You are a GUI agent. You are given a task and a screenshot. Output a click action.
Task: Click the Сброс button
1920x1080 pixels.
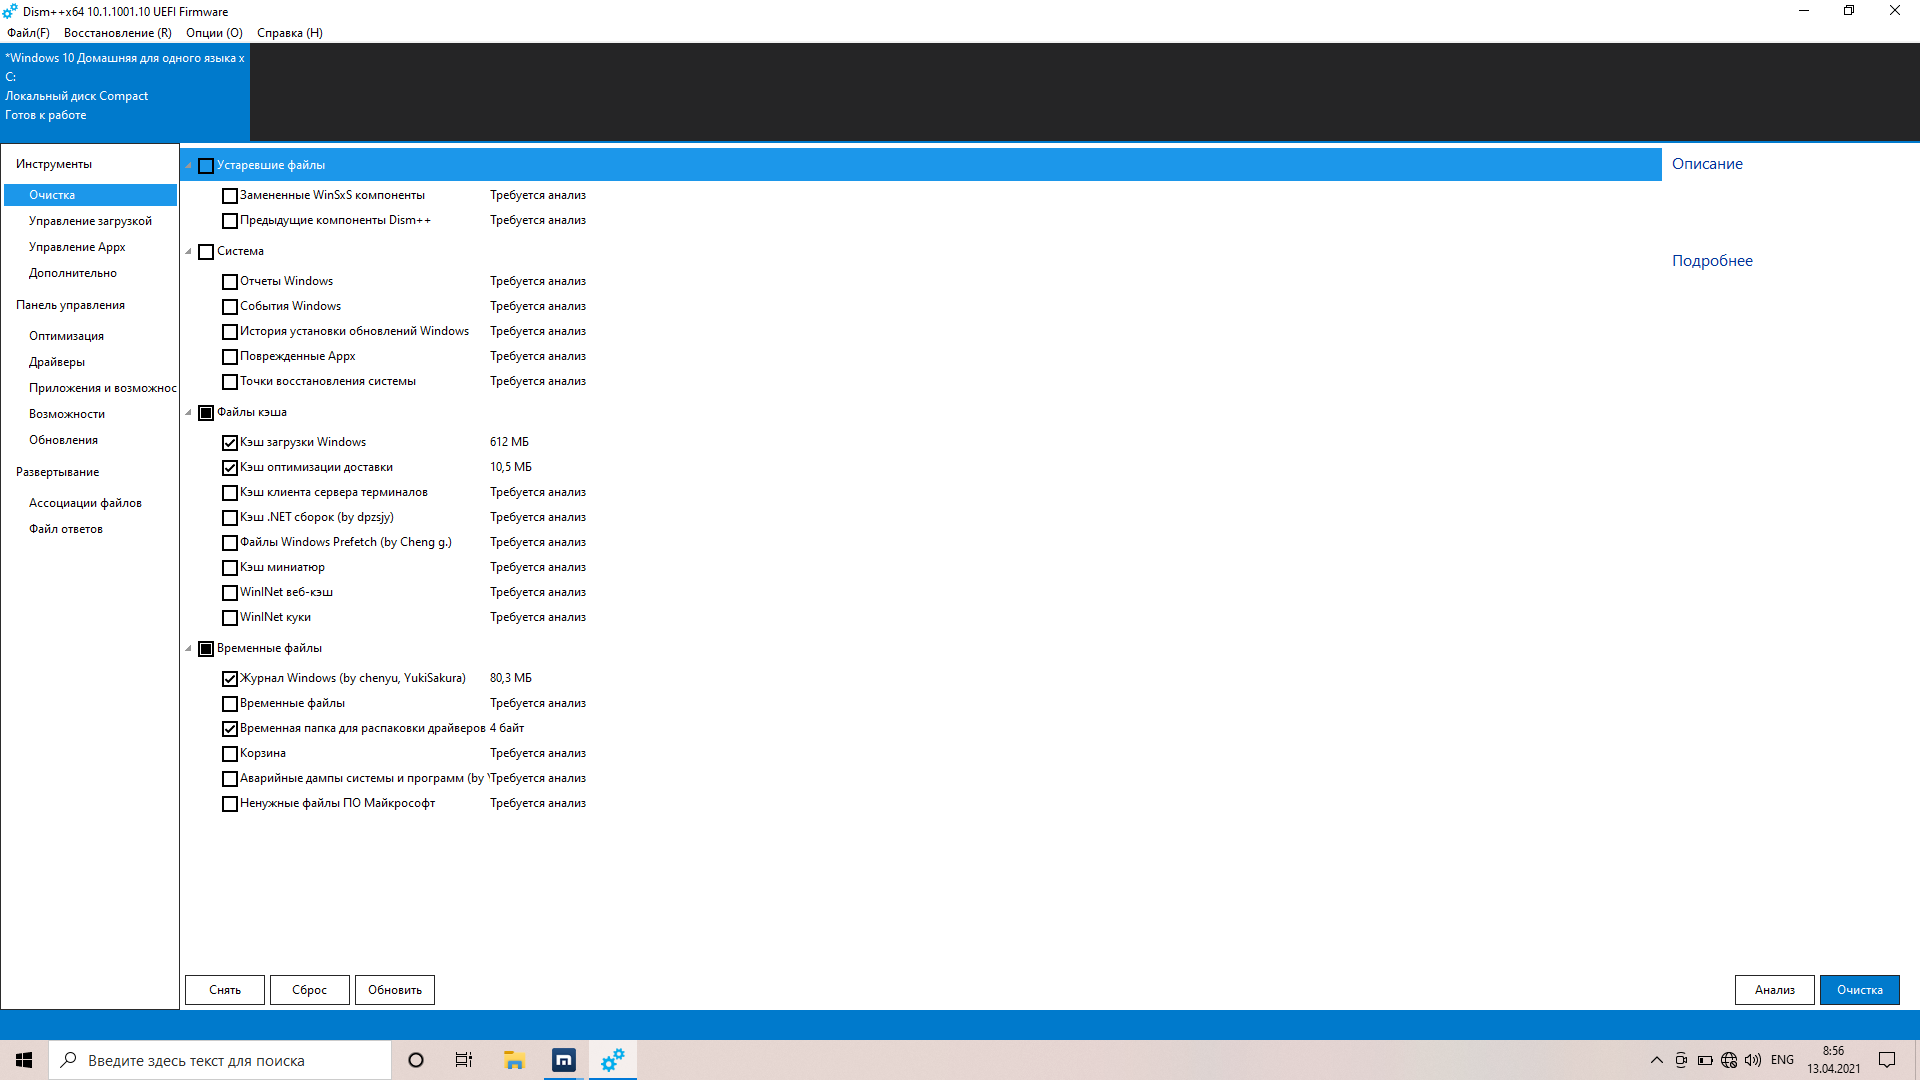pyautogui.click(x=310, y=990)
